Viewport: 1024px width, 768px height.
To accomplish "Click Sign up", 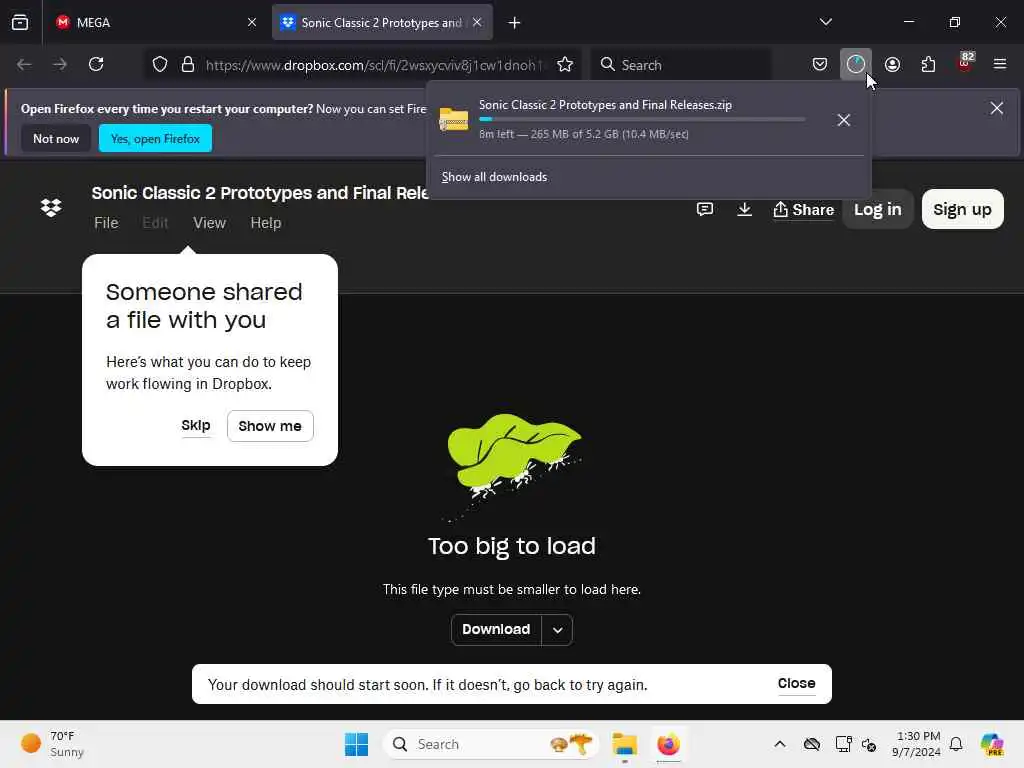I will [963, 210].
